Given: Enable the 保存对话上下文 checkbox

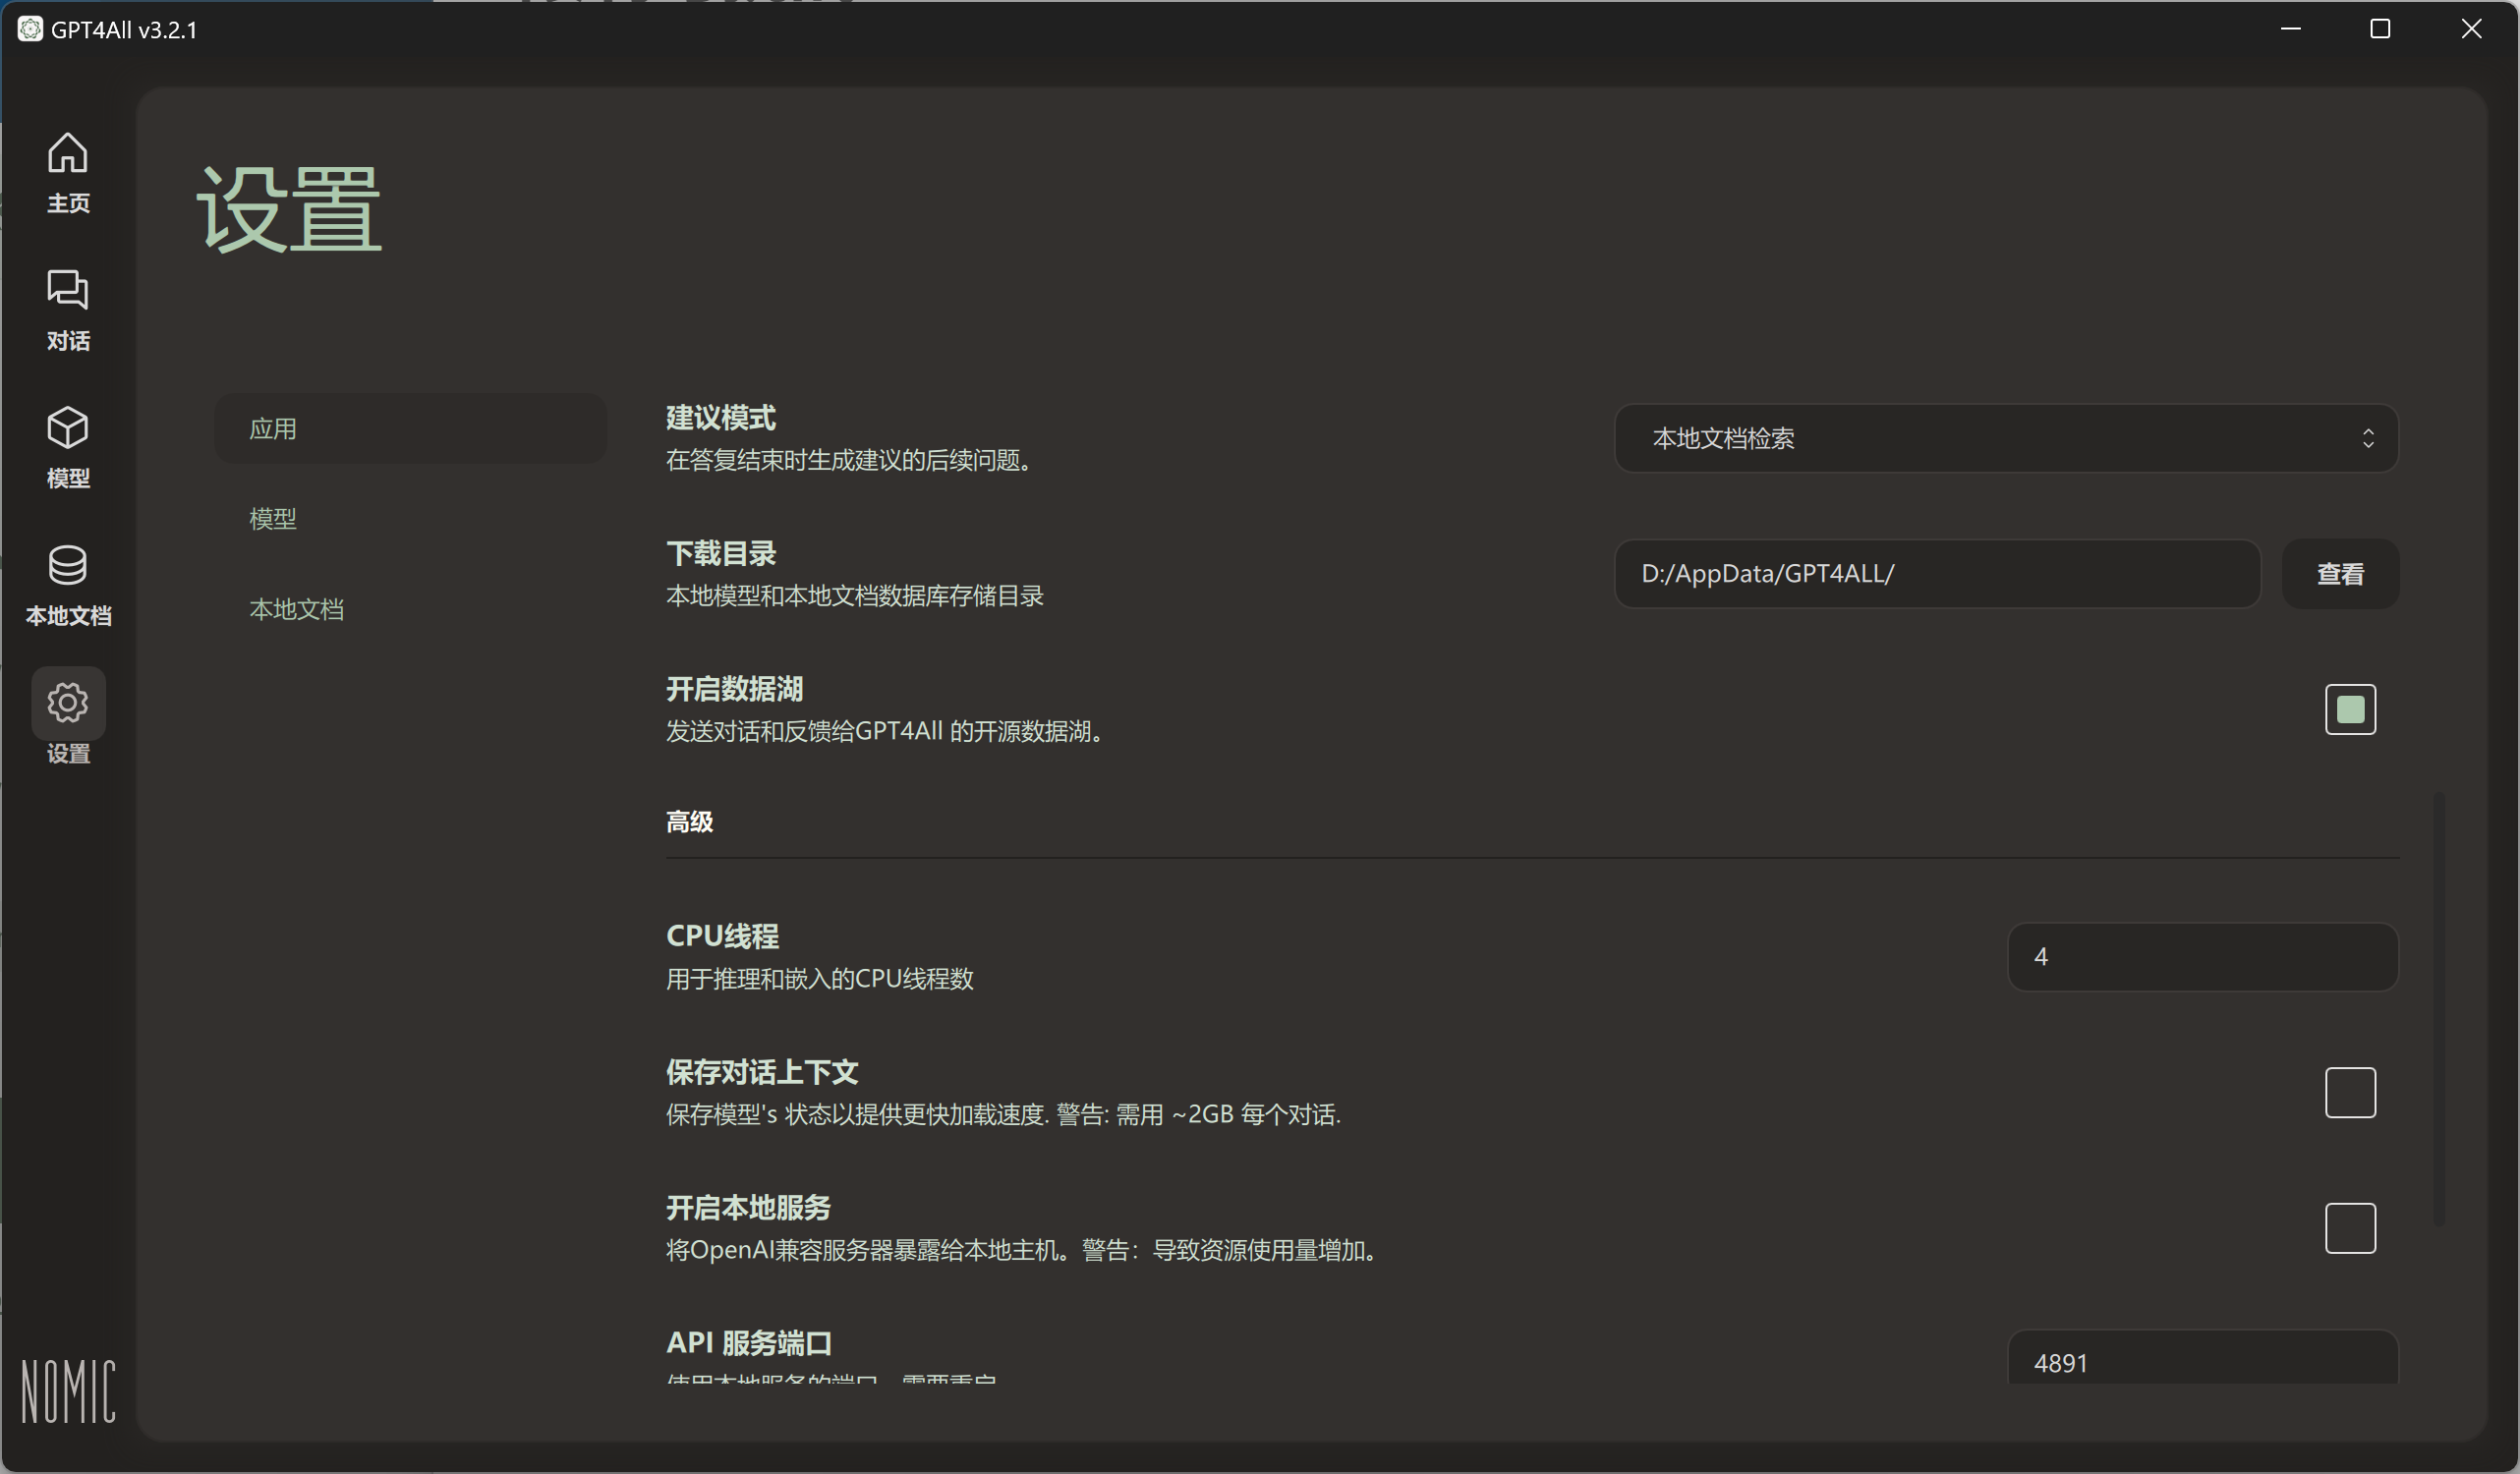Looking at the screenshot, I should [2350, 1093].
